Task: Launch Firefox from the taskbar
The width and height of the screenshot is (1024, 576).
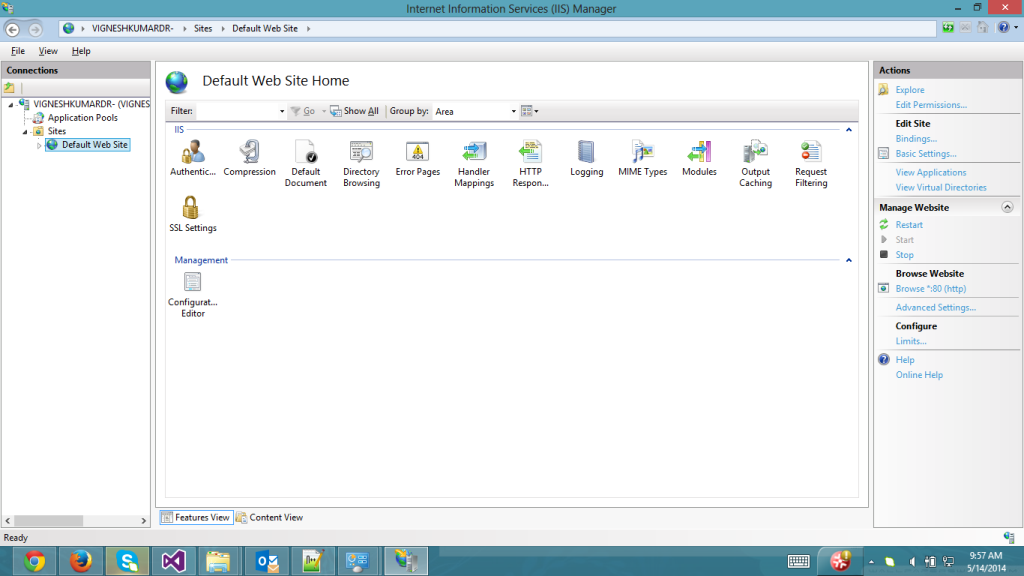Action: [x=82, y=561]
